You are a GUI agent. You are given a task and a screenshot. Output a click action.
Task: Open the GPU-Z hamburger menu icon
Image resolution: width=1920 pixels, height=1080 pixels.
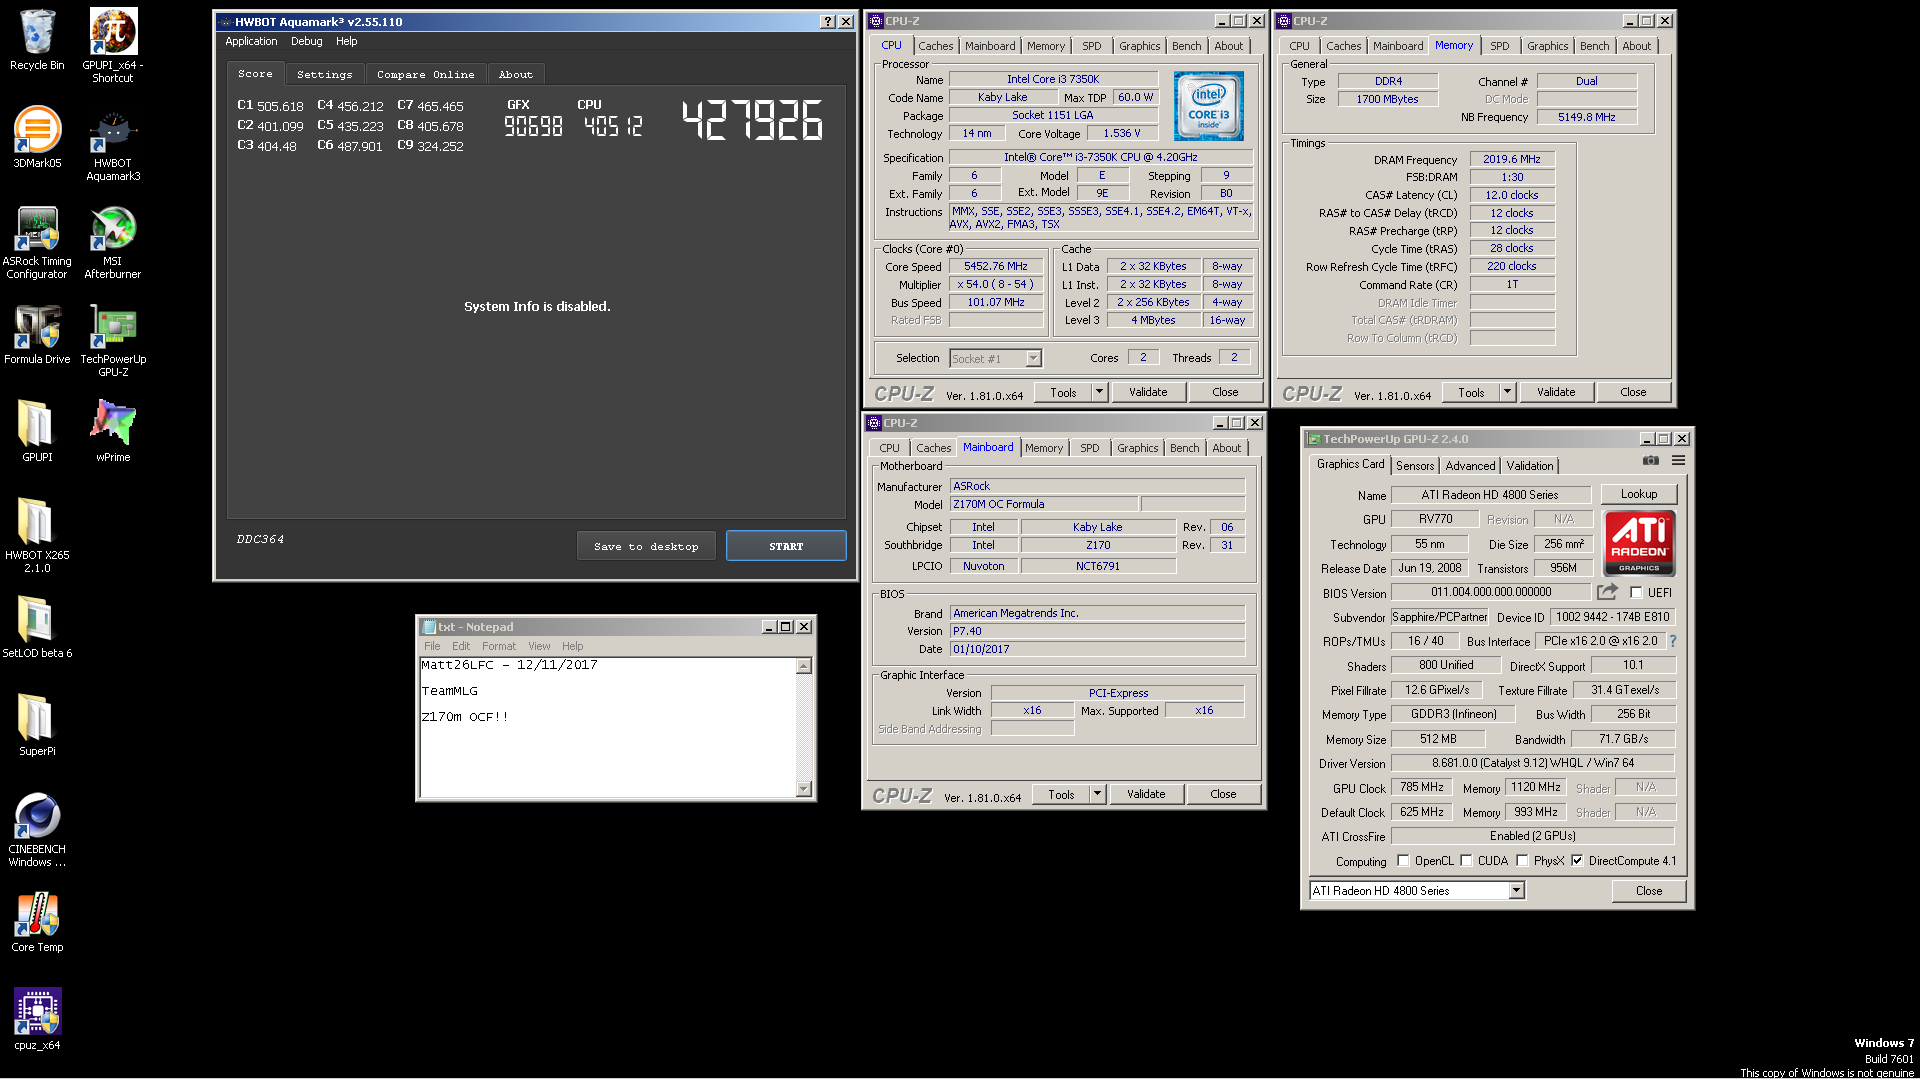click(1678, 460)
